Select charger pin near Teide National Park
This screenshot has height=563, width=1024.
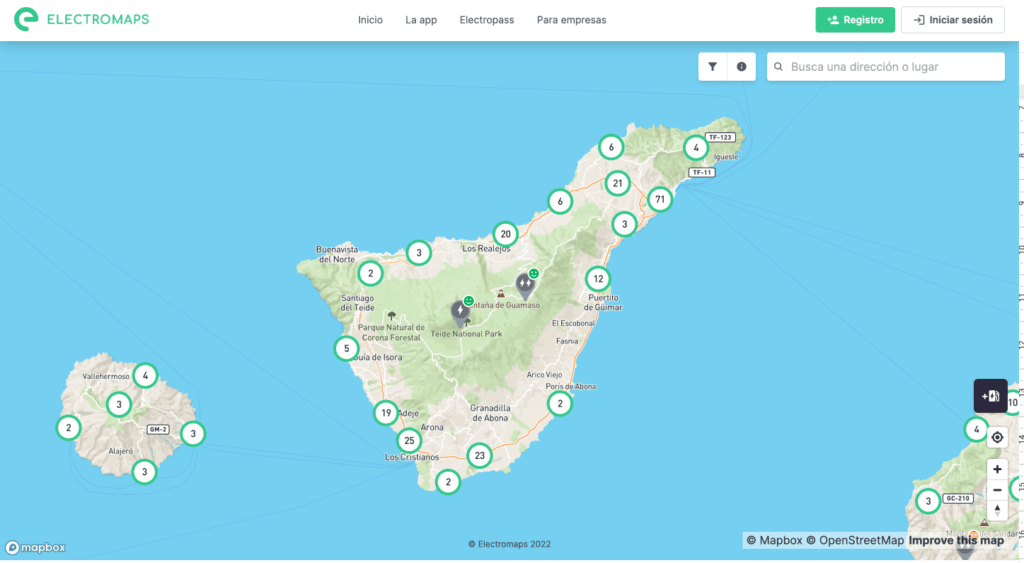click(x=460, y=312)
